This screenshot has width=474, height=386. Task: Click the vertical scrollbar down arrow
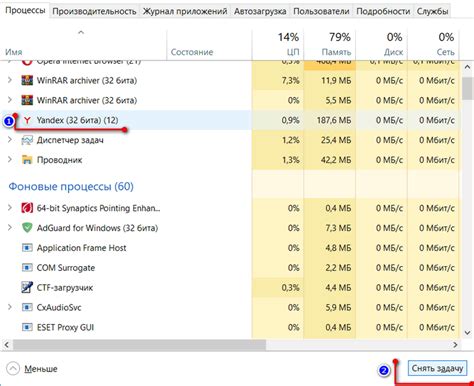point(467,332)
